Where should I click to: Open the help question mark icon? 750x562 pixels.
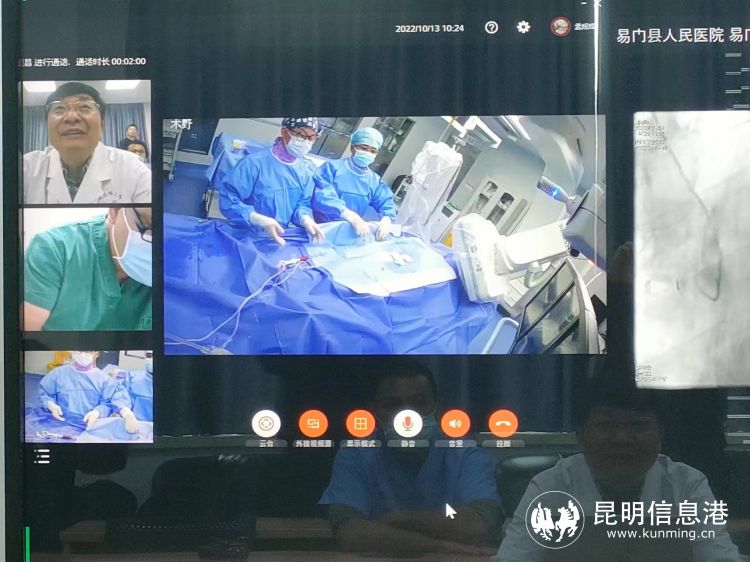[491, 28]
